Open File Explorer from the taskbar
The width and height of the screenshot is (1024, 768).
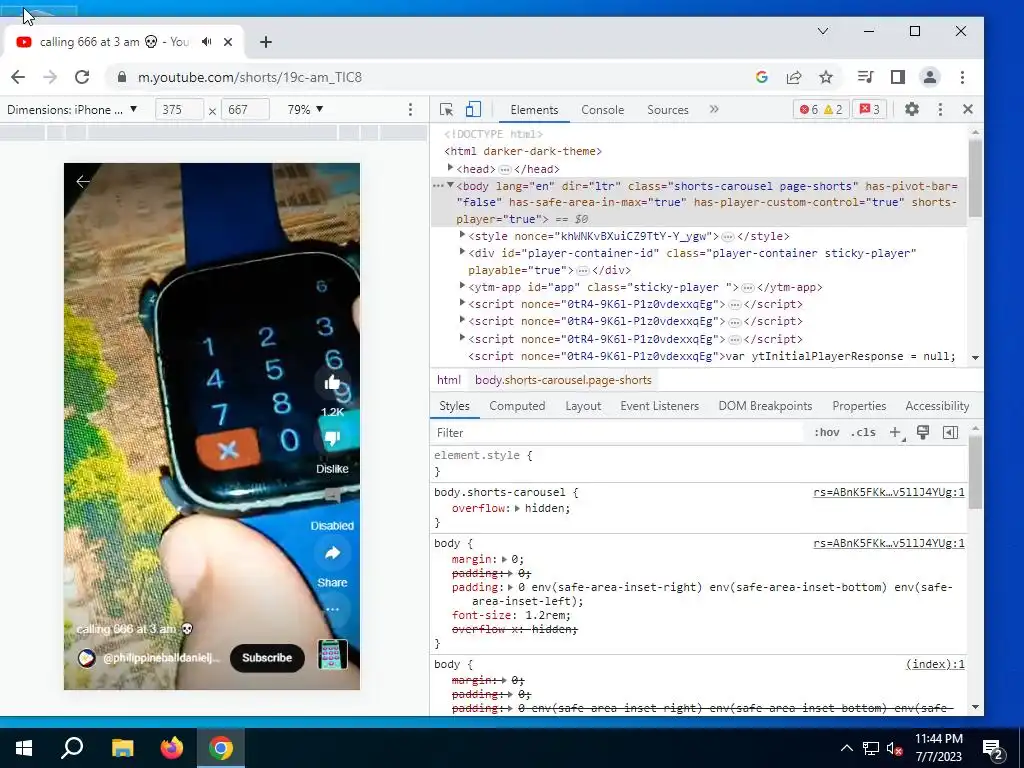[x=122, y=748]
